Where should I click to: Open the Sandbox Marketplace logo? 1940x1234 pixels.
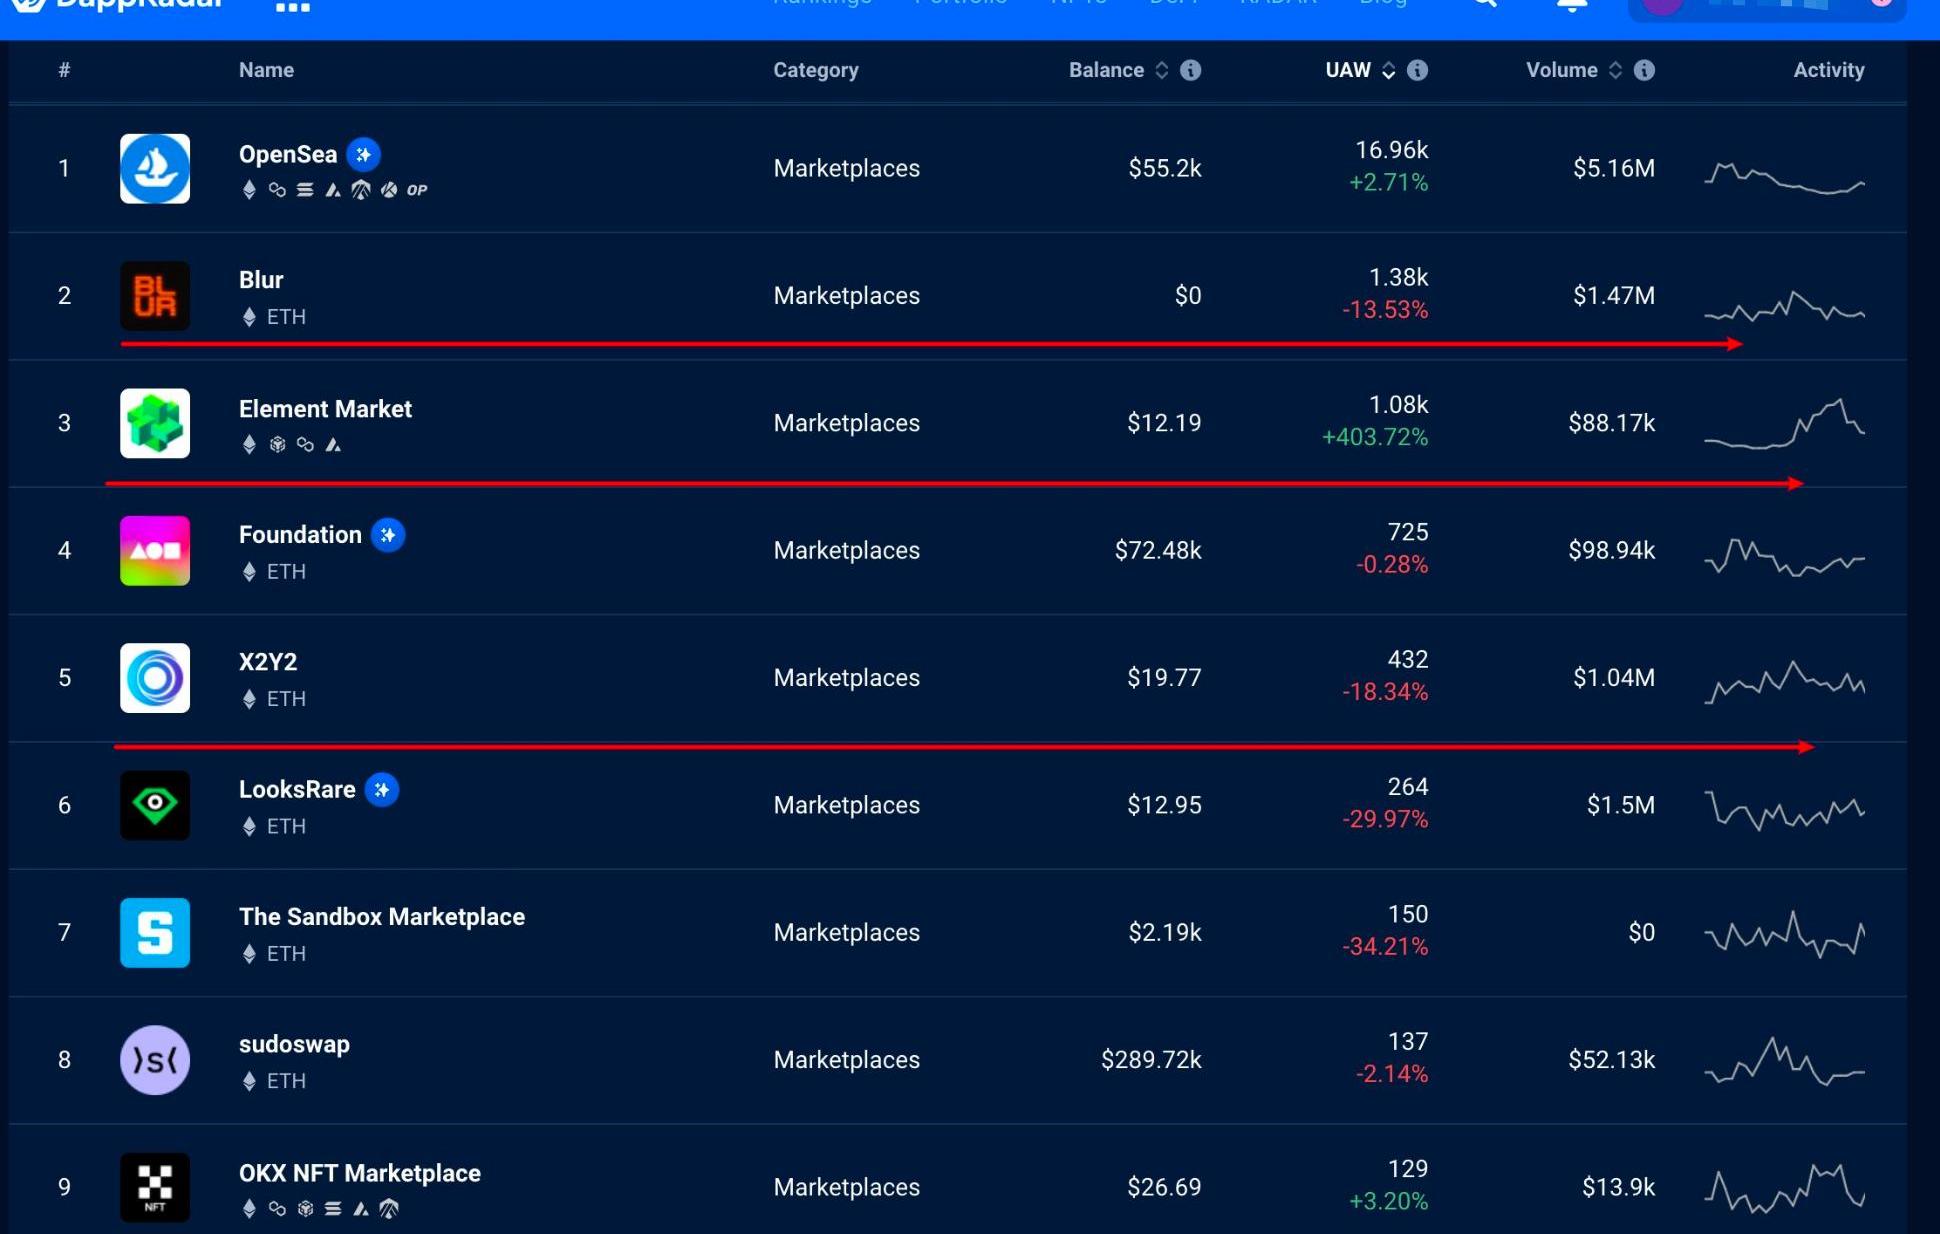tap(155, 932)
